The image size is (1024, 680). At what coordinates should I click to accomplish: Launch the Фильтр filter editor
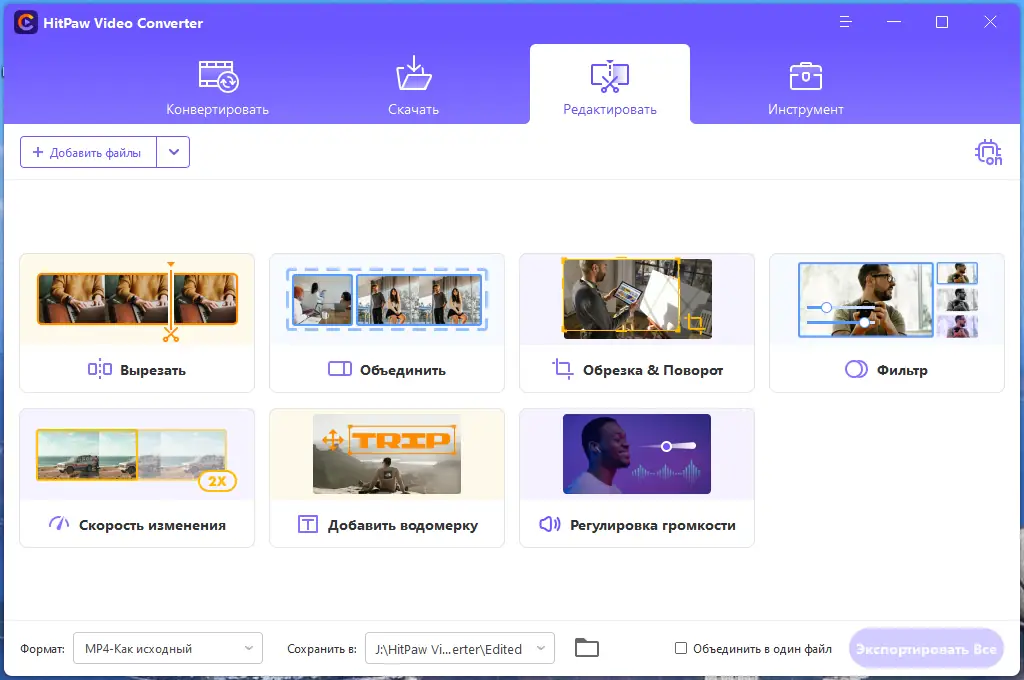click(886, 322)
